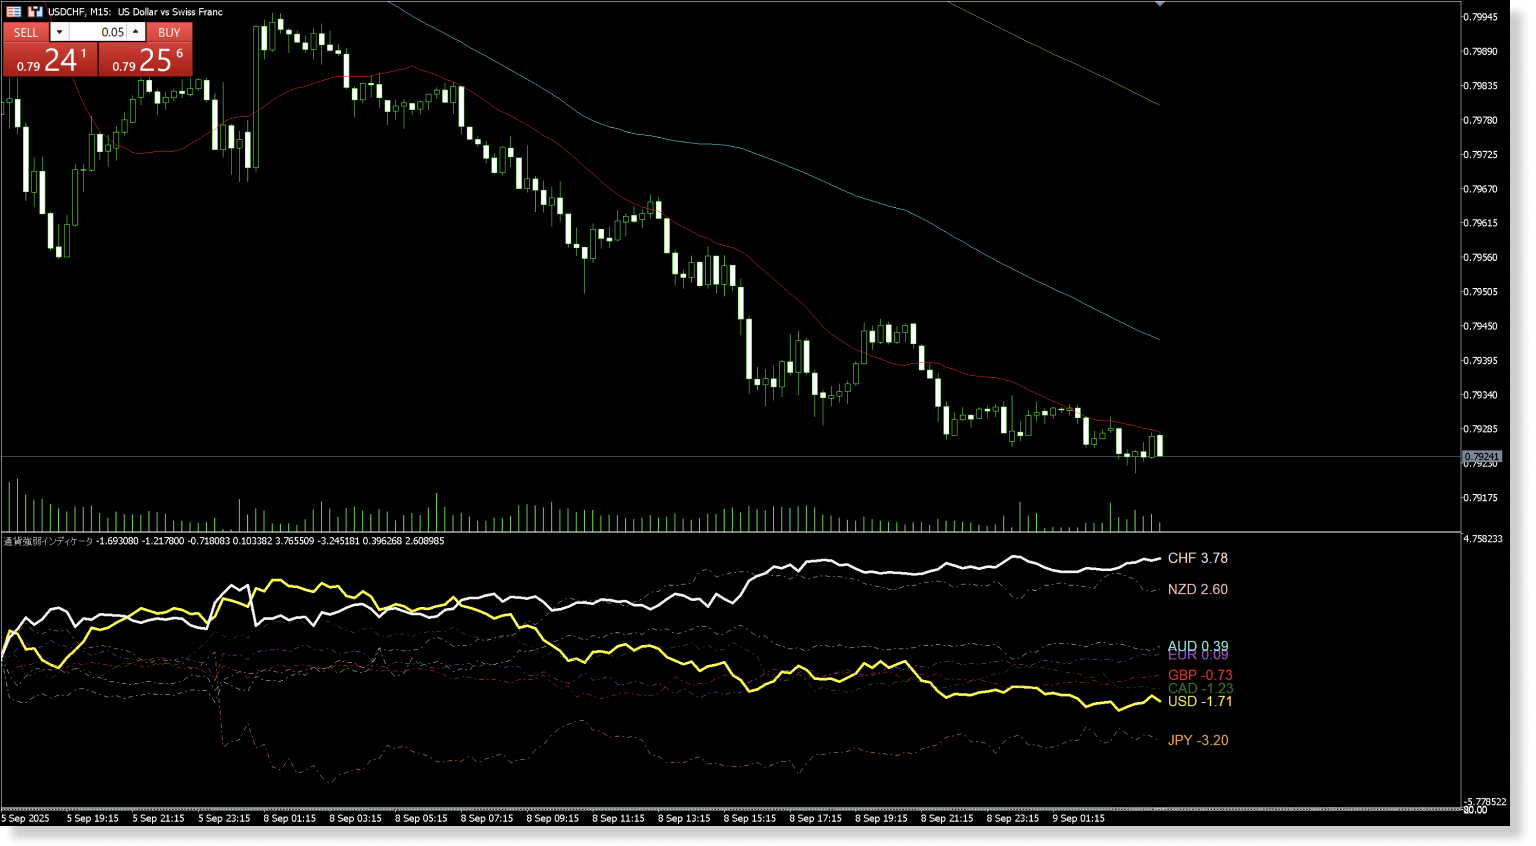Select the CHF 3.78 strength label

click(x=1197, y=558)
